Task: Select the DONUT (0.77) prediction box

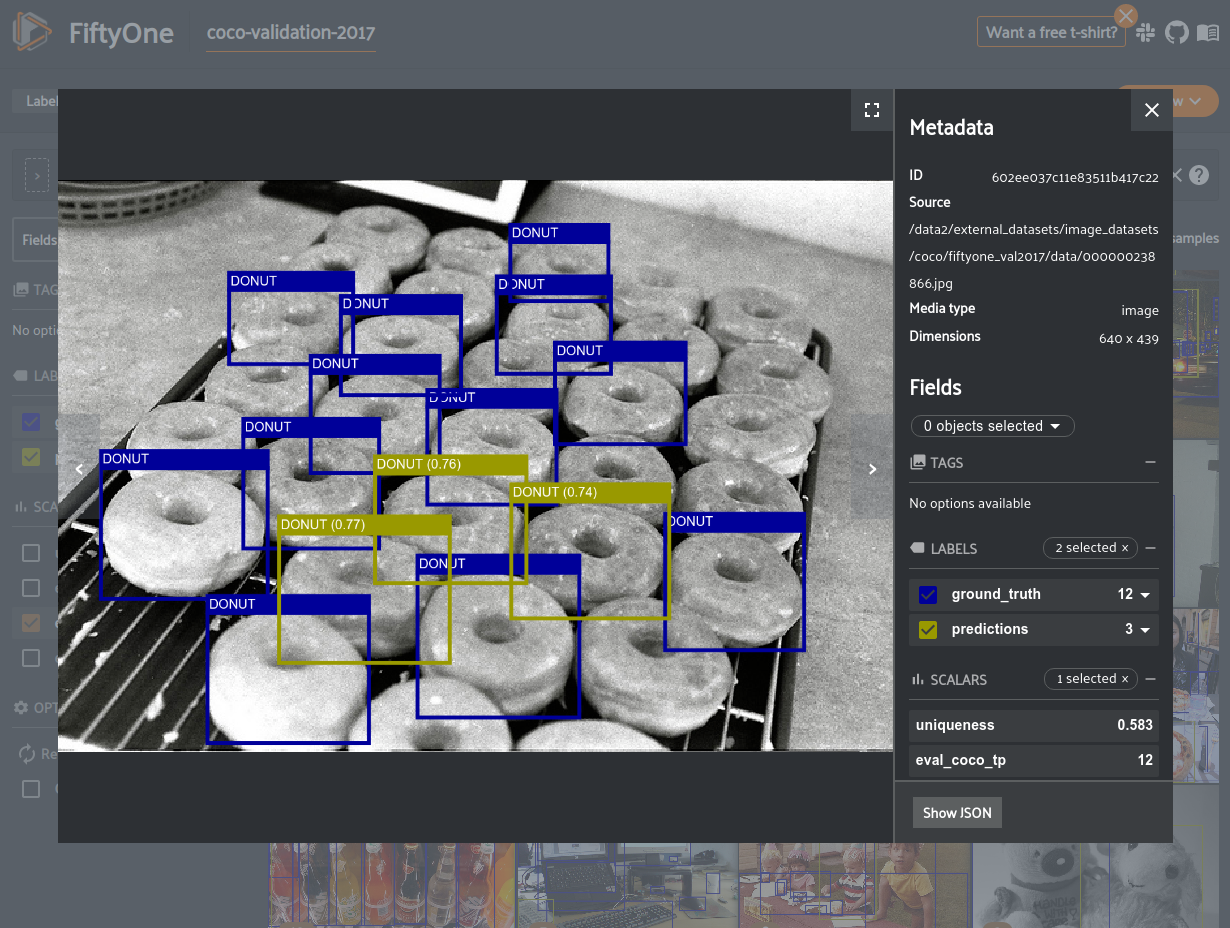Action: 322,525
